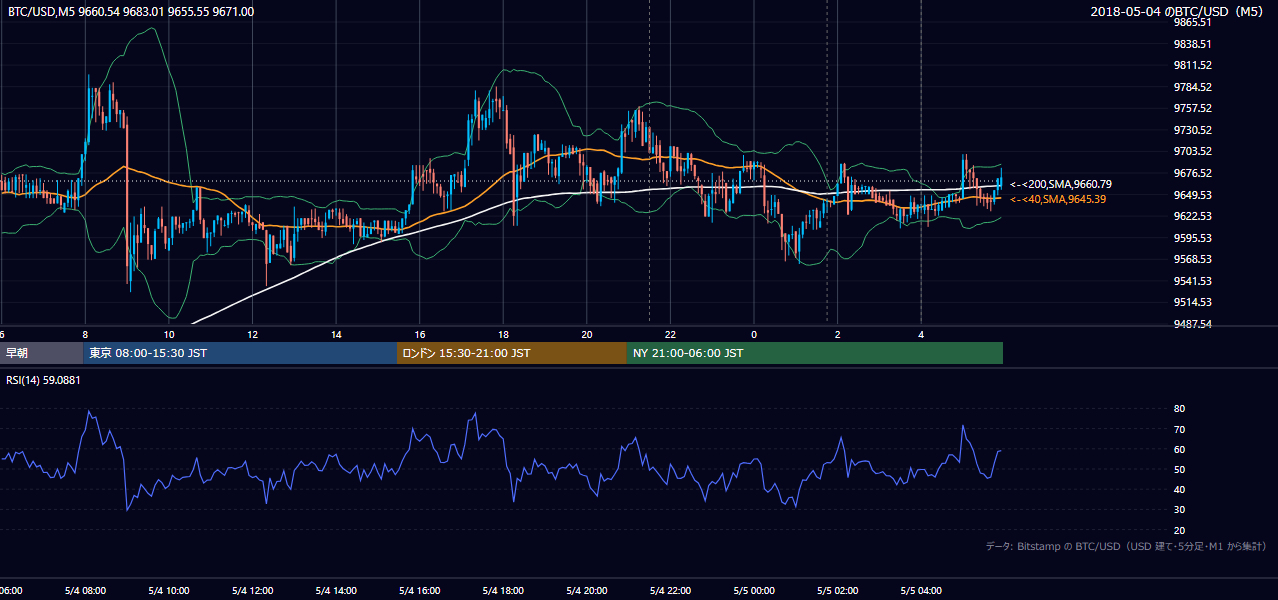Screen dimensions: 1278x600
Task: Click price axis label 9703.52
Action: point(1193,151)
